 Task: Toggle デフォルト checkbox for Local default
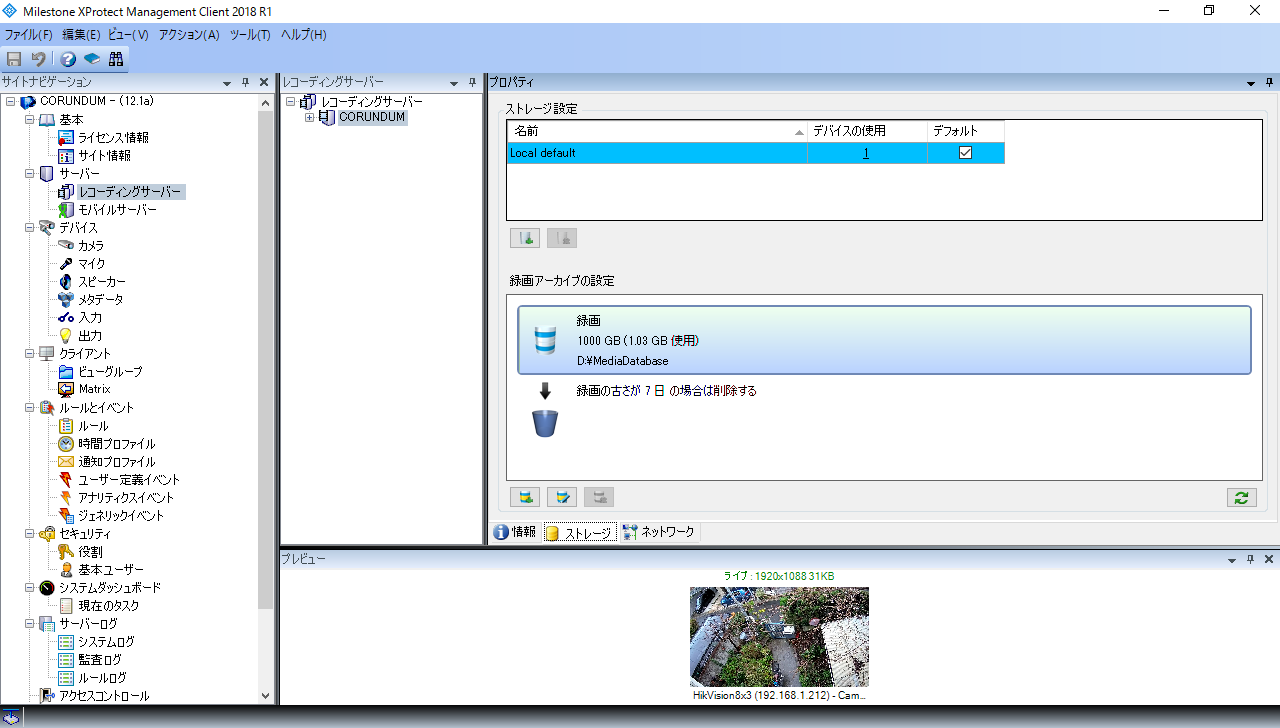point(965,153)
